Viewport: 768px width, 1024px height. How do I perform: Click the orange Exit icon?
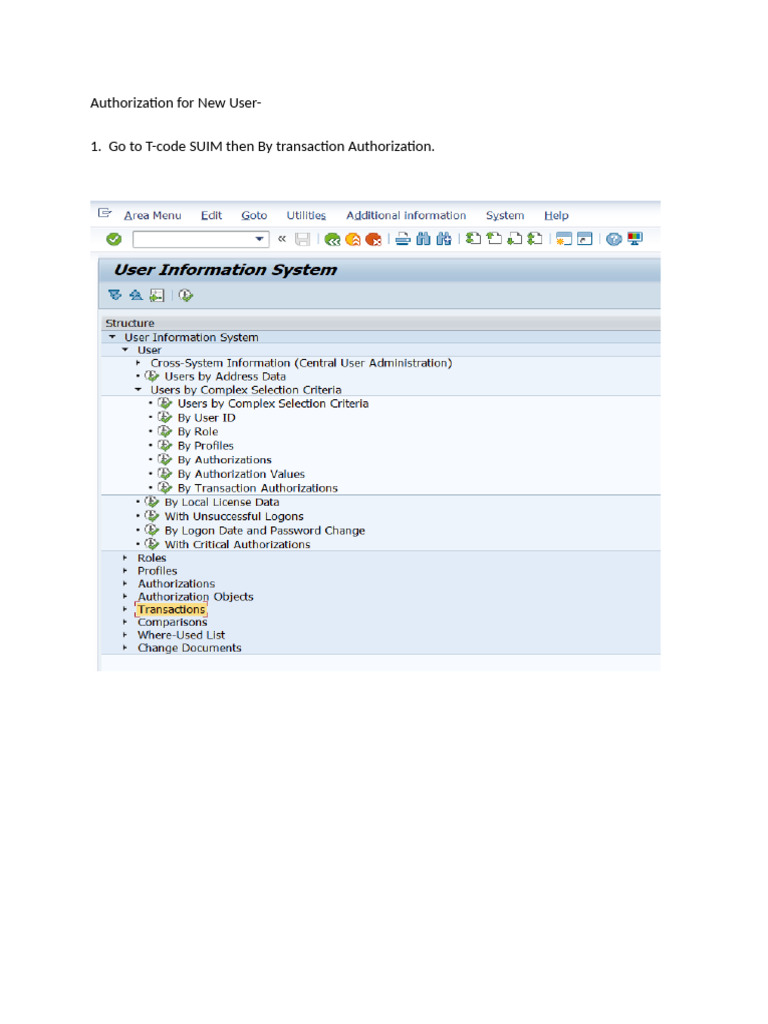point(353,240)
